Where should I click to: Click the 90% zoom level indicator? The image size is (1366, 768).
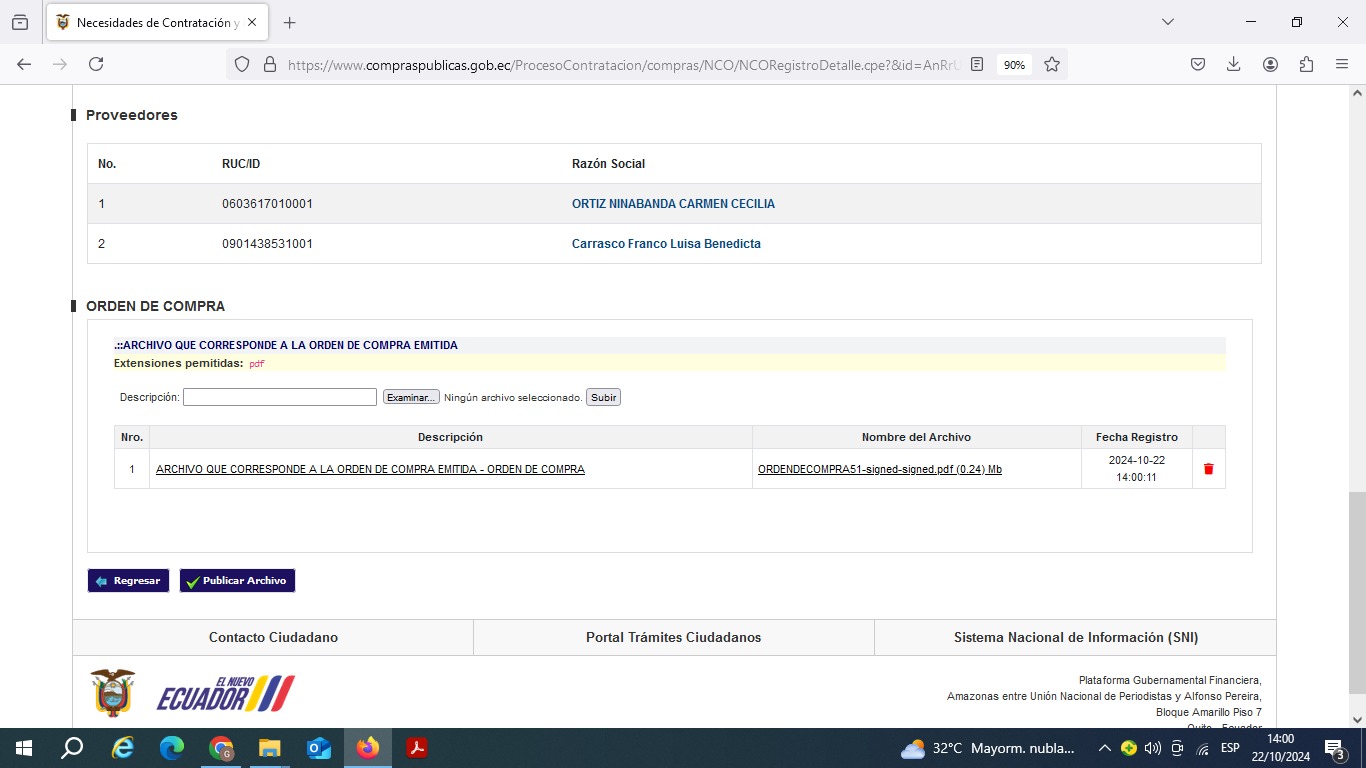pos(1014,64)
